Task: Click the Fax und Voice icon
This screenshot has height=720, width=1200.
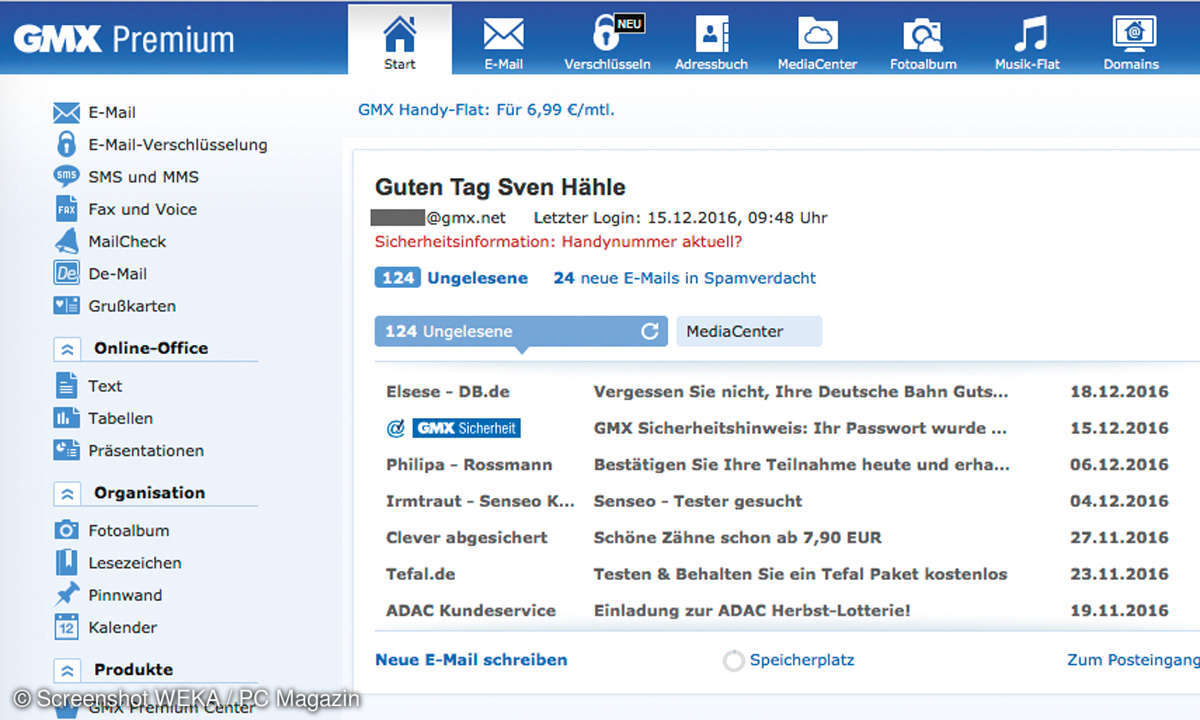Action: click(x=66, y=209)
